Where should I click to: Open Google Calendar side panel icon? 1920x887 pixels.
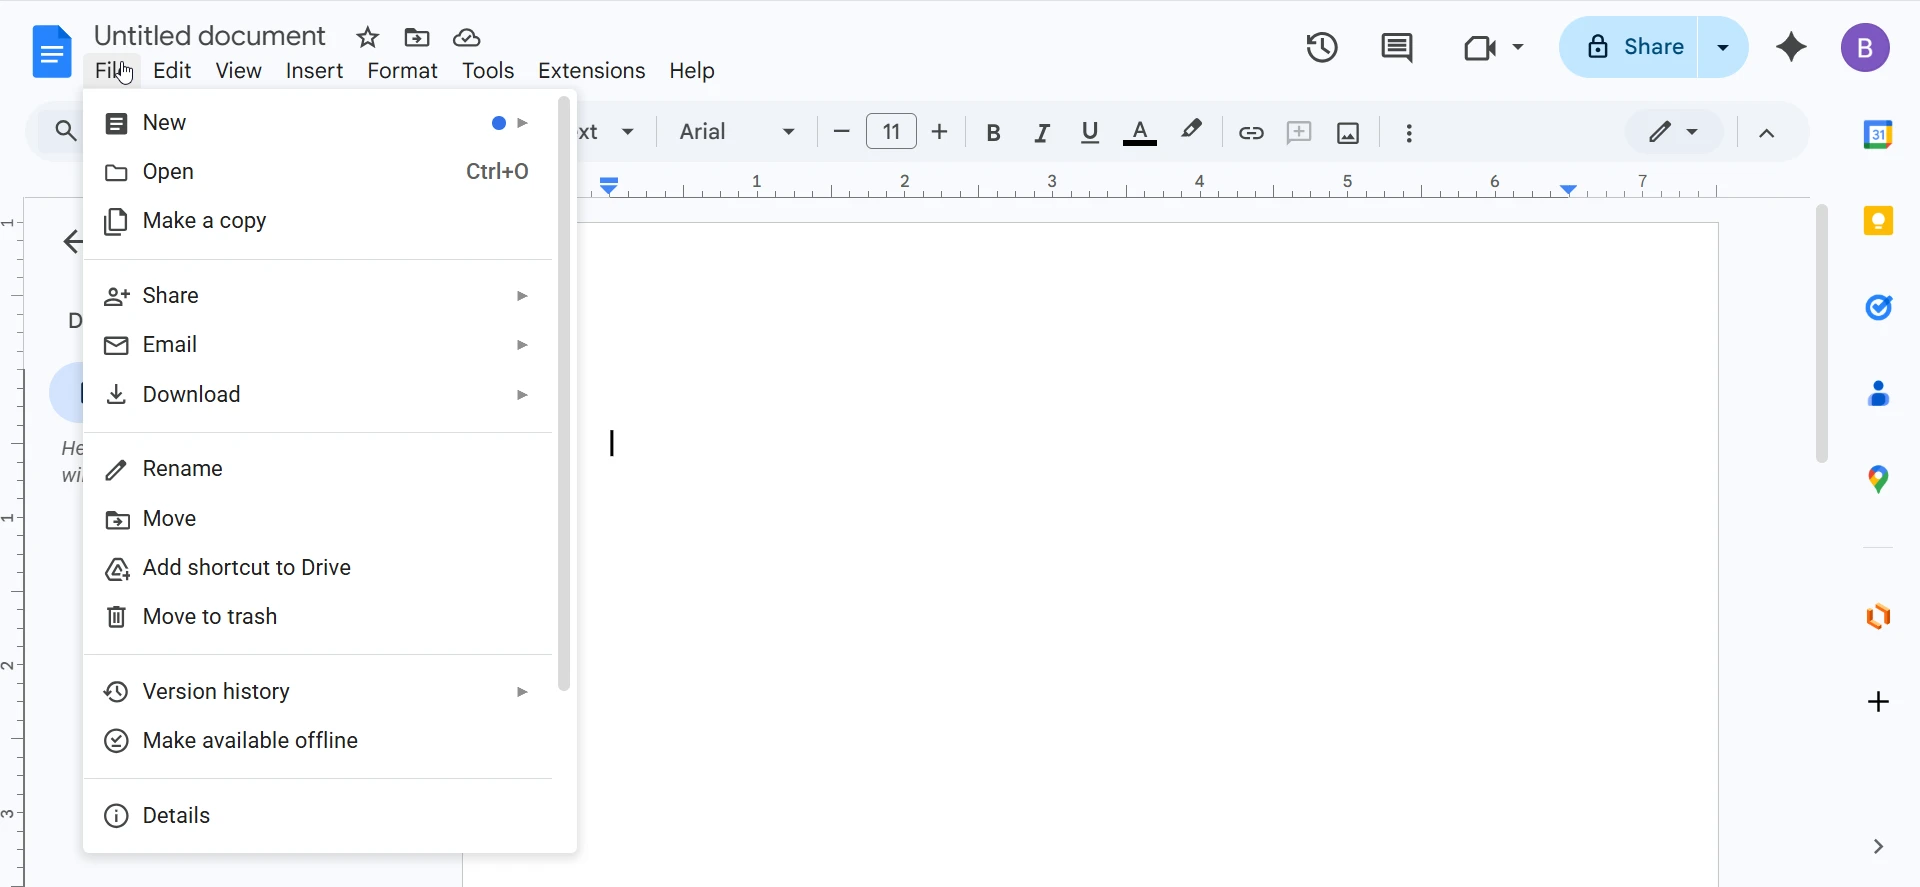click(1878, 134)
